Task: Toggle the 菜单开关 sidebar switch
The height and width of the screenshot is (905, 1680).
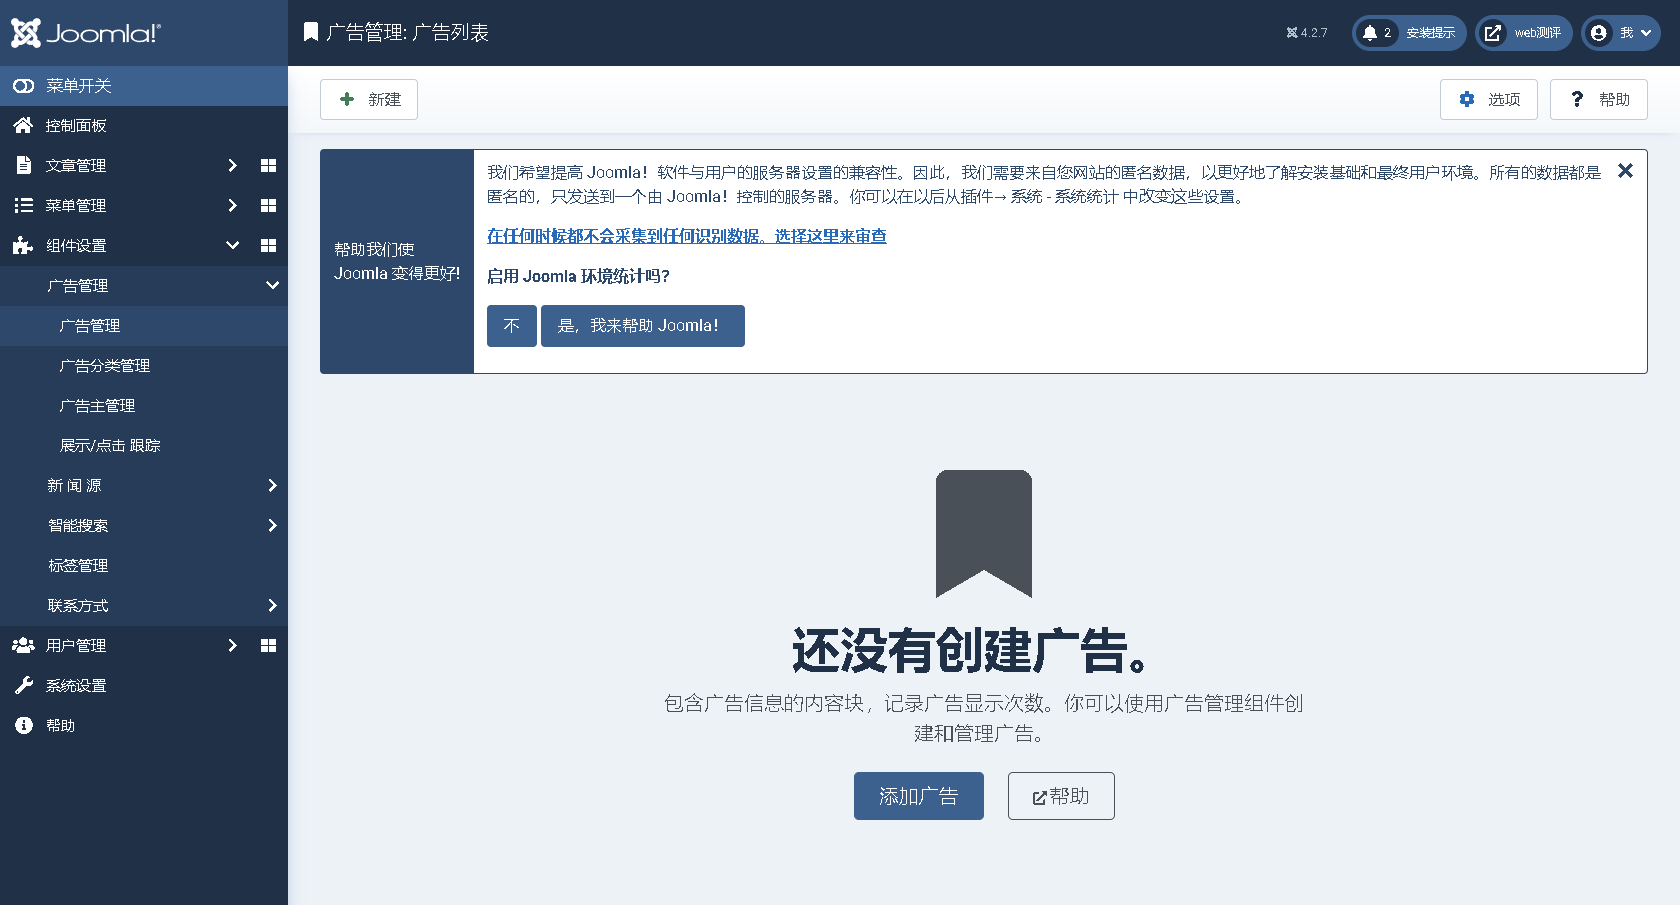Action: point(144,86)
